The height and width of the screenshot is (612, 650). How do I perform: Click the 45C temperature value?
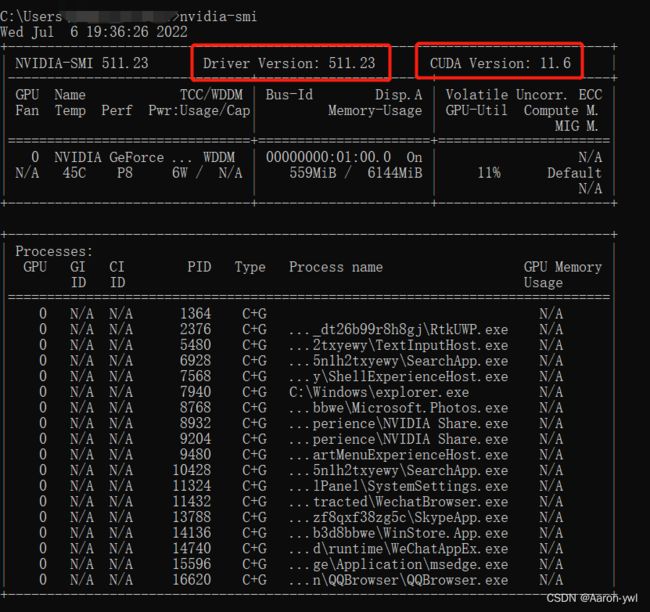(x=74, y=172)
